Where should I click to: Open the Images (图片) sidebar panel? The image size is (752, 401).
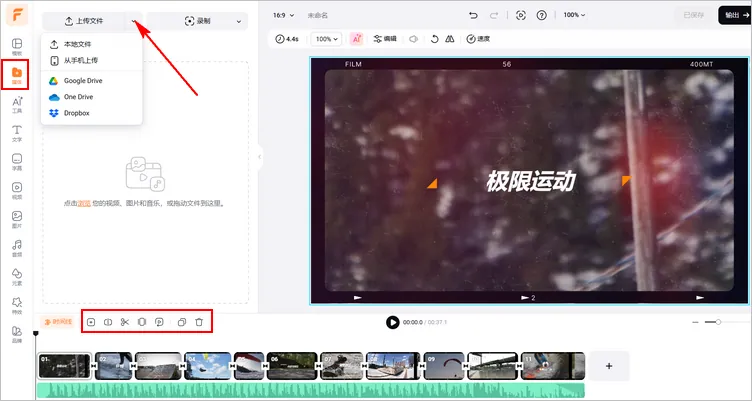point(17,219)
